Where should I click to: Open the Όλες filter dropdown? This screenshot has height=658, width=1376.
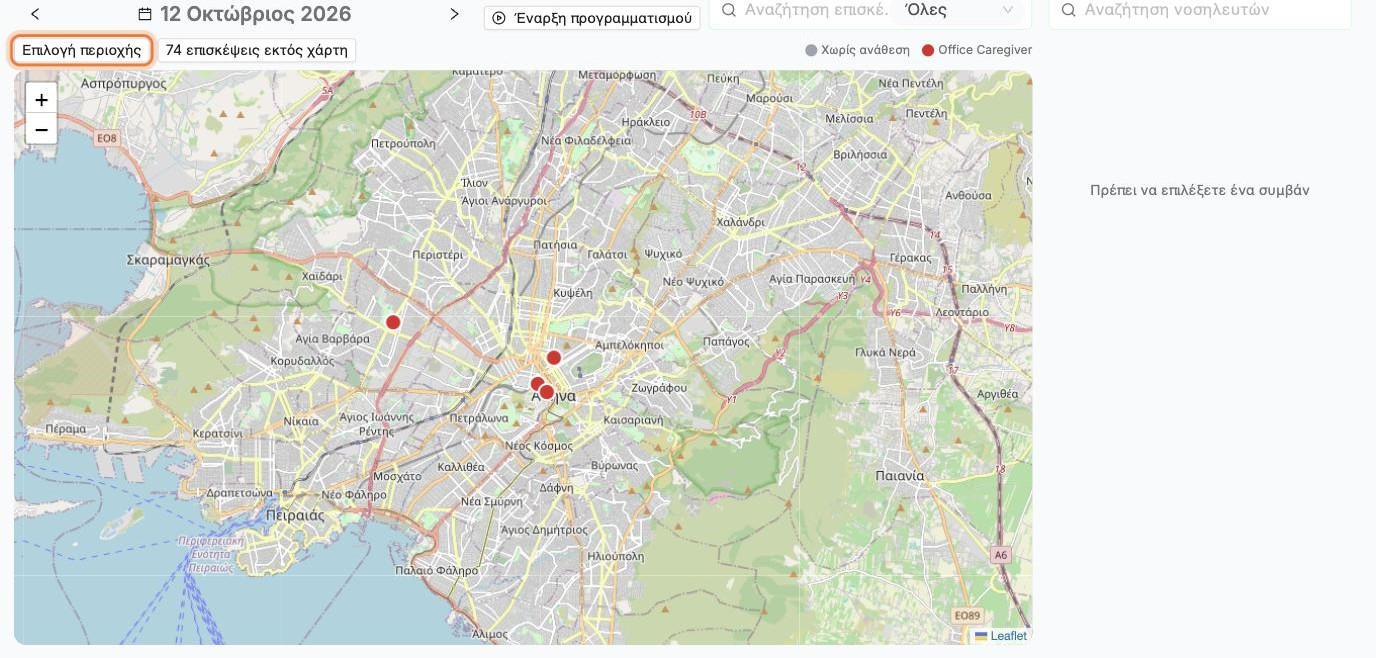pyautogui.click(x=960, y=10)
